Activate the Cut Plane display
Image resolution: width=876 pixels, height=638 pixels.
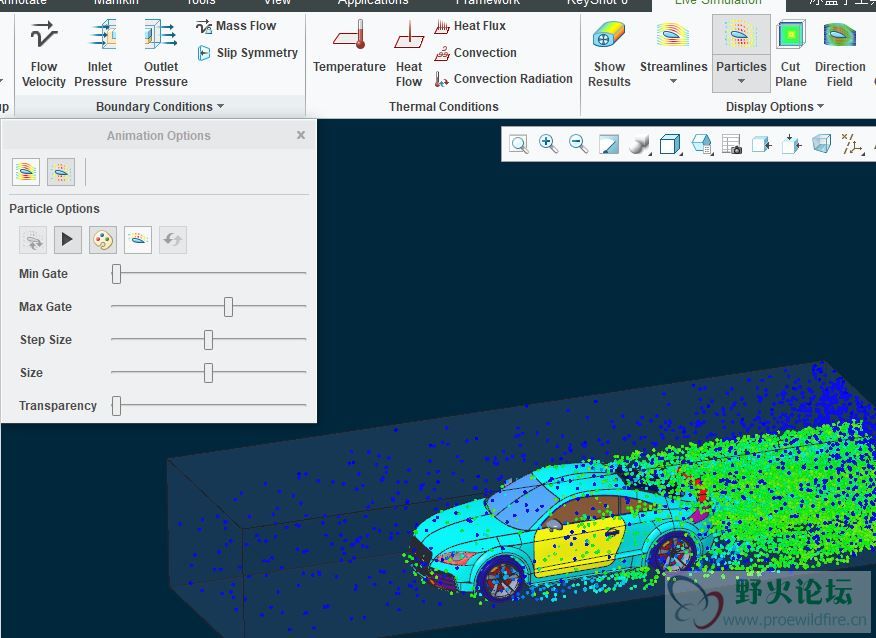pyautogui.click(x=791, y=54)
